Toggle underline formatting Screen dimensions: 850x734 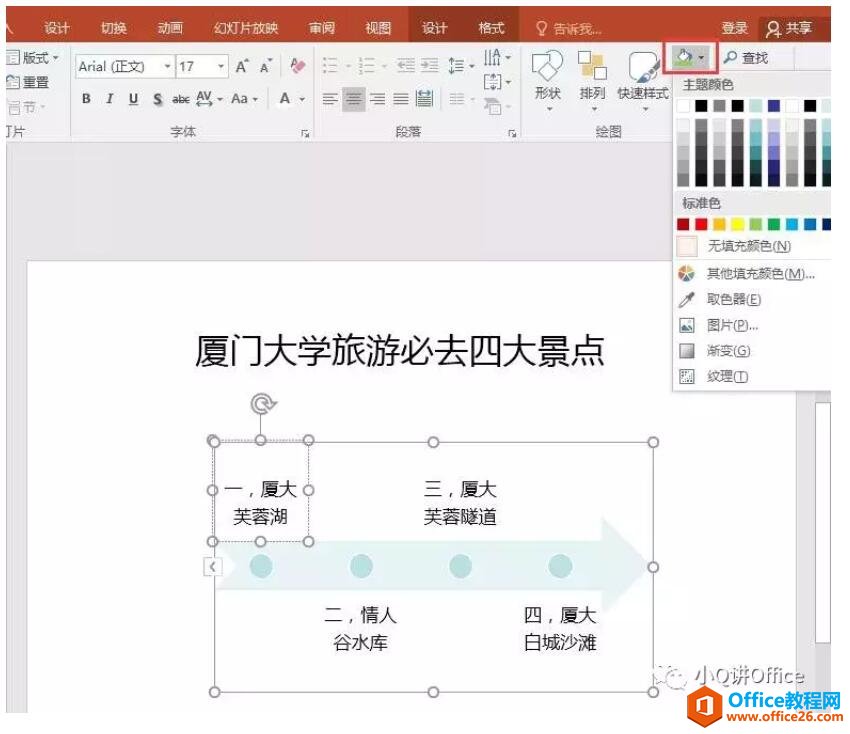[132, 99]
